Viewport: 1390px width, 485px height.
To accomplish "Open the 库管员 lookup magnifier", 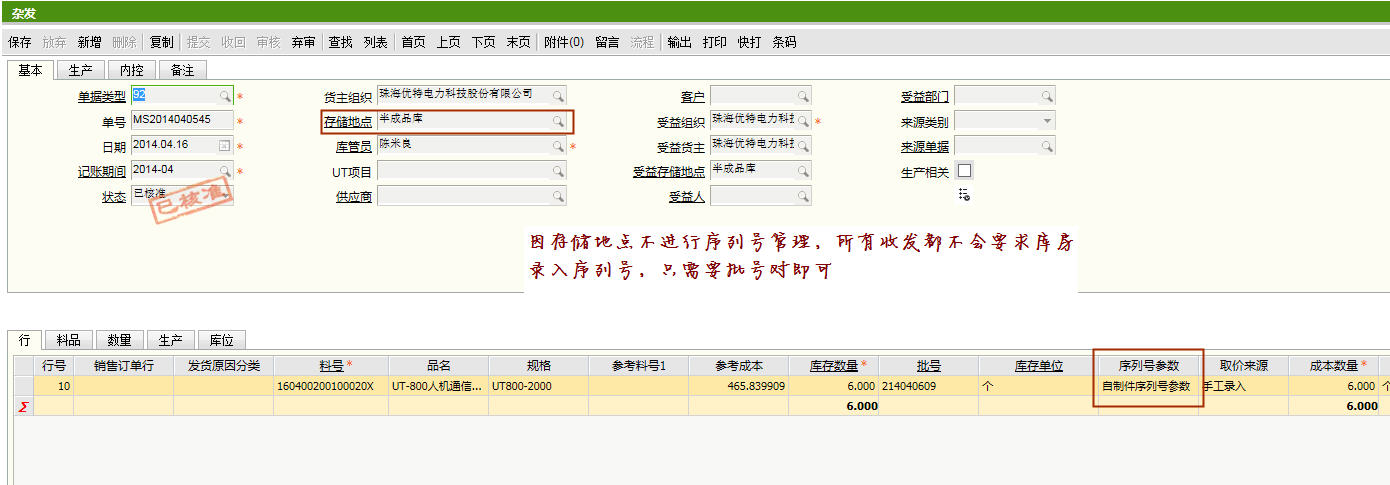I will click(558, 146).
